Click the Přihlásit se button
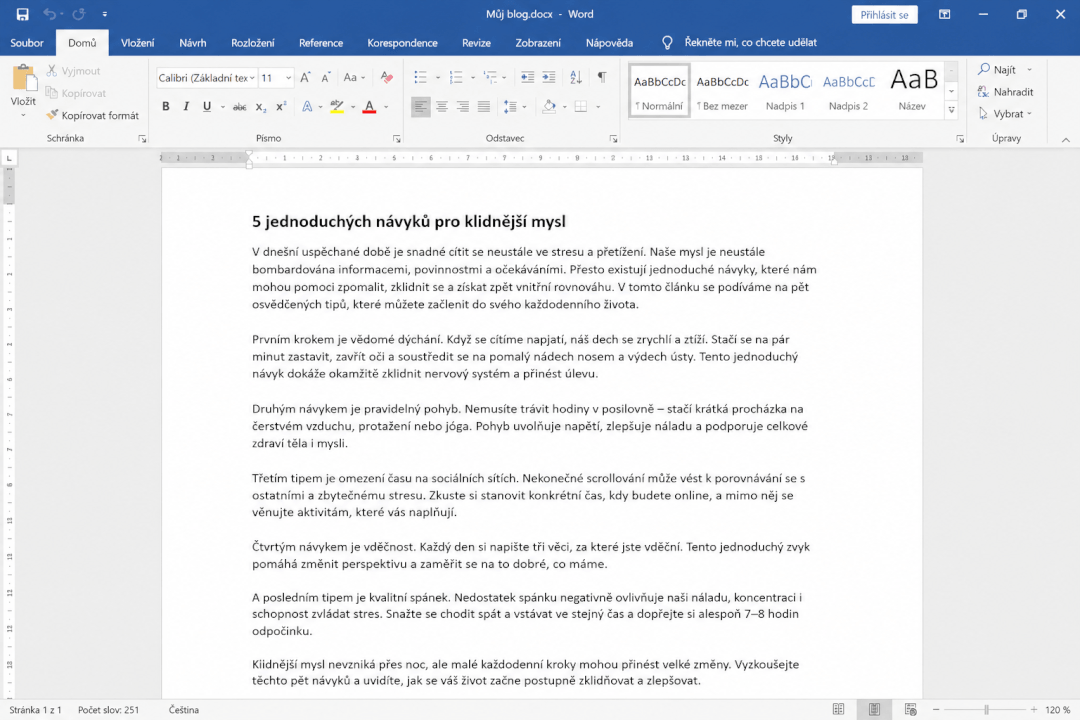1080x720 pixels. tap(884, 14)
